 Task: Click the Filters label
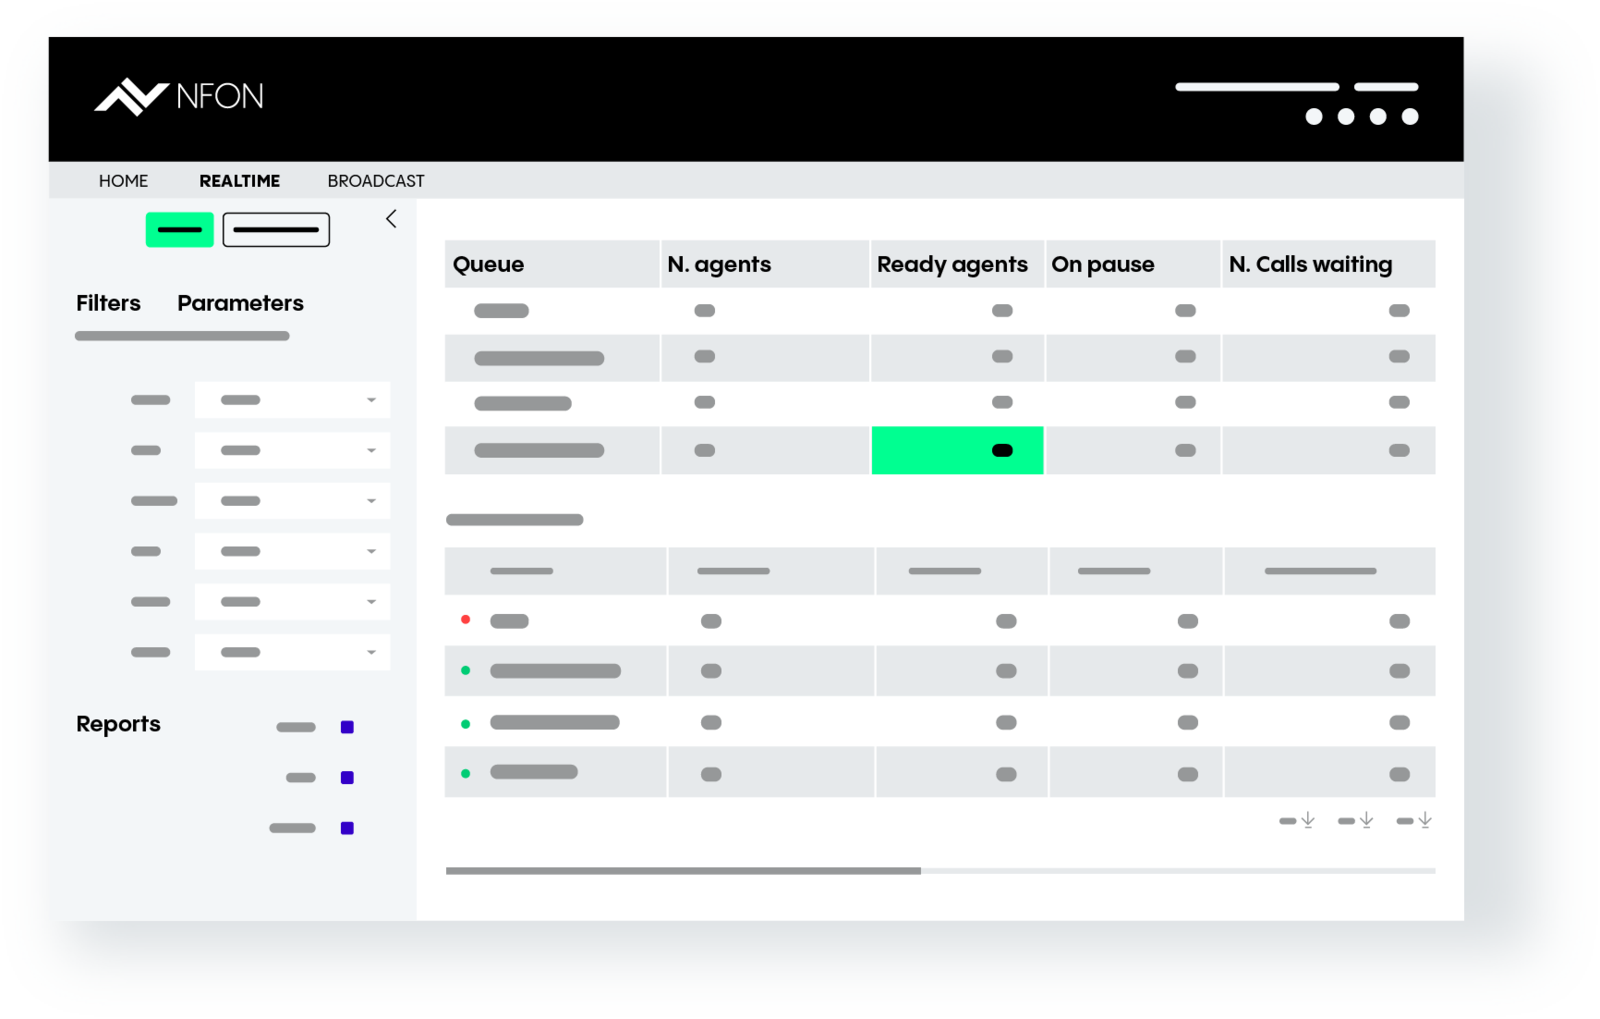[x=107, y=303]
